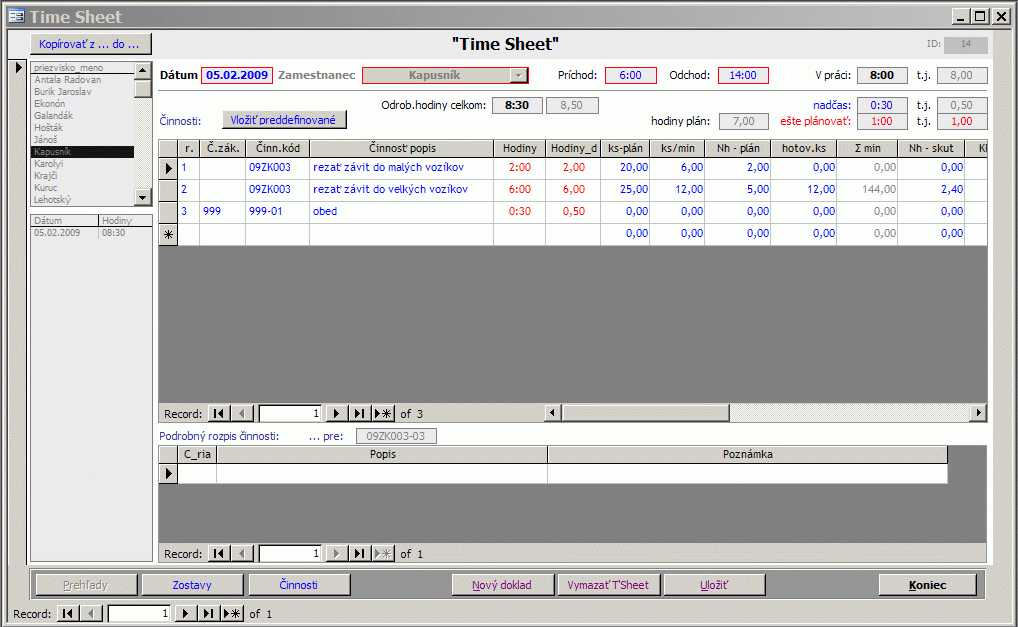
Task: Click right arrow of activities horizontal scrollbar
Action: [x=978, y=412]
